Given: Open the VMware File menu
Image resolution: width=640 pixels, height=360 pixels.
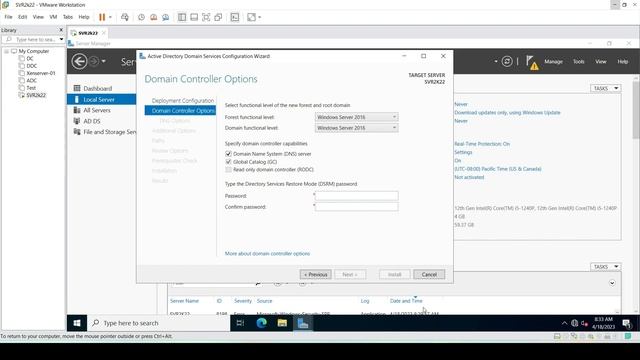Looking at the screenshot, I should 8,17.
